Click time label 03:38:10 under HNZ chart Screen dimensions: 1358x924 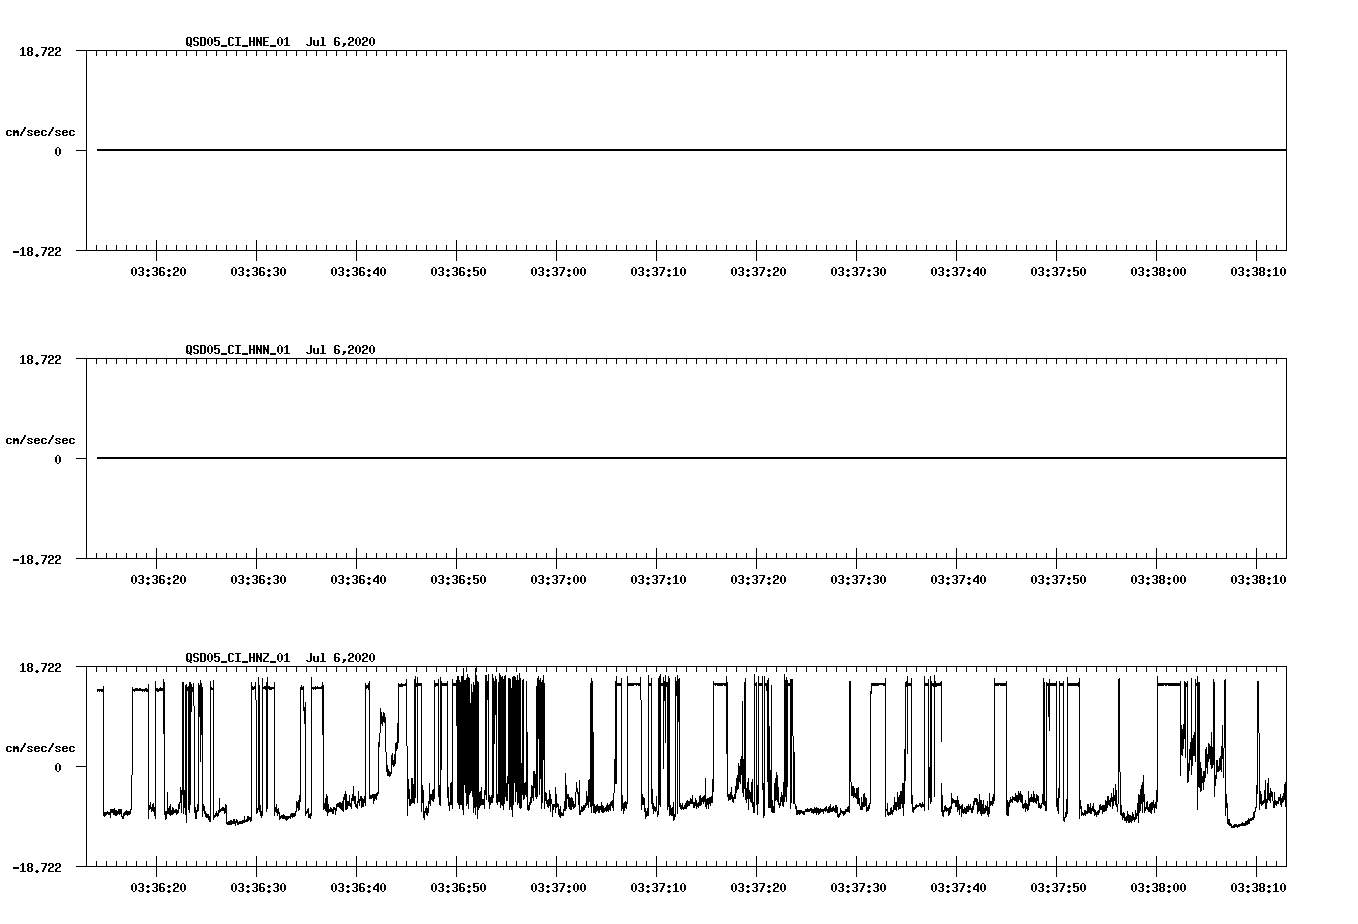coord(1258,888)
